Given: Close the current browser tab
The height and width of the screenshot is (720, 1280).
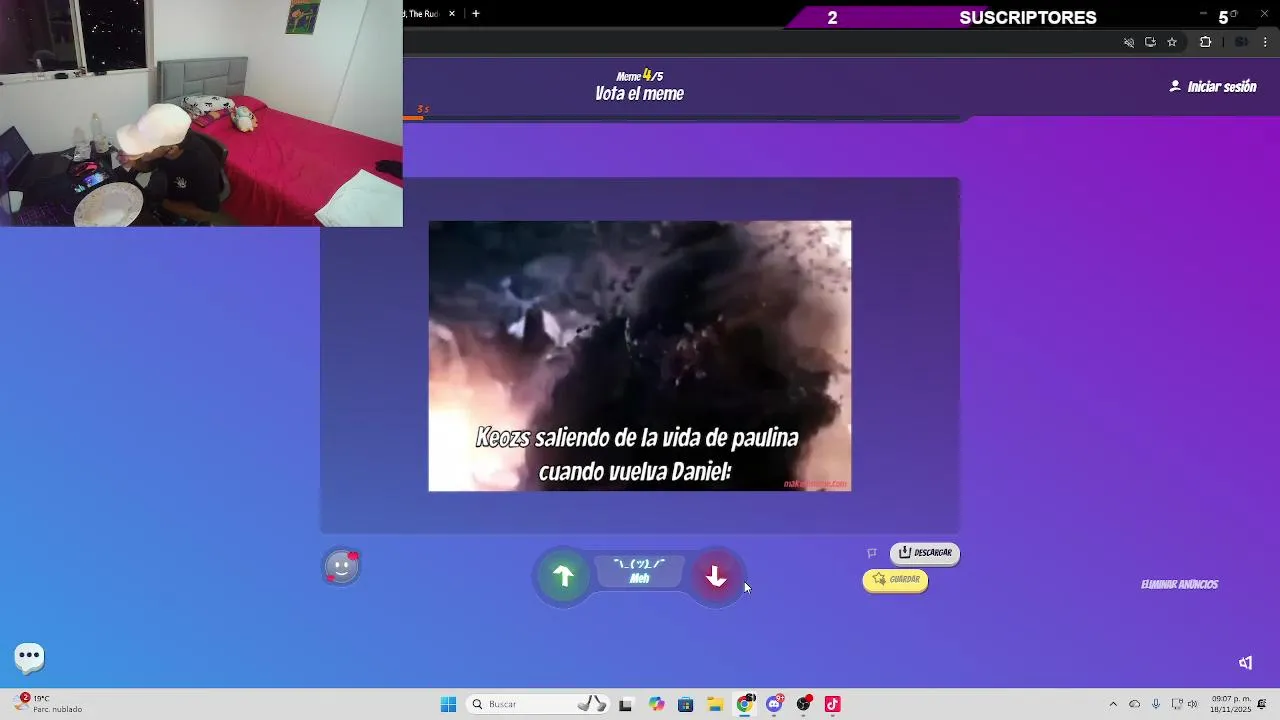Looking at the screenshot, I should (x=452, y=14).
